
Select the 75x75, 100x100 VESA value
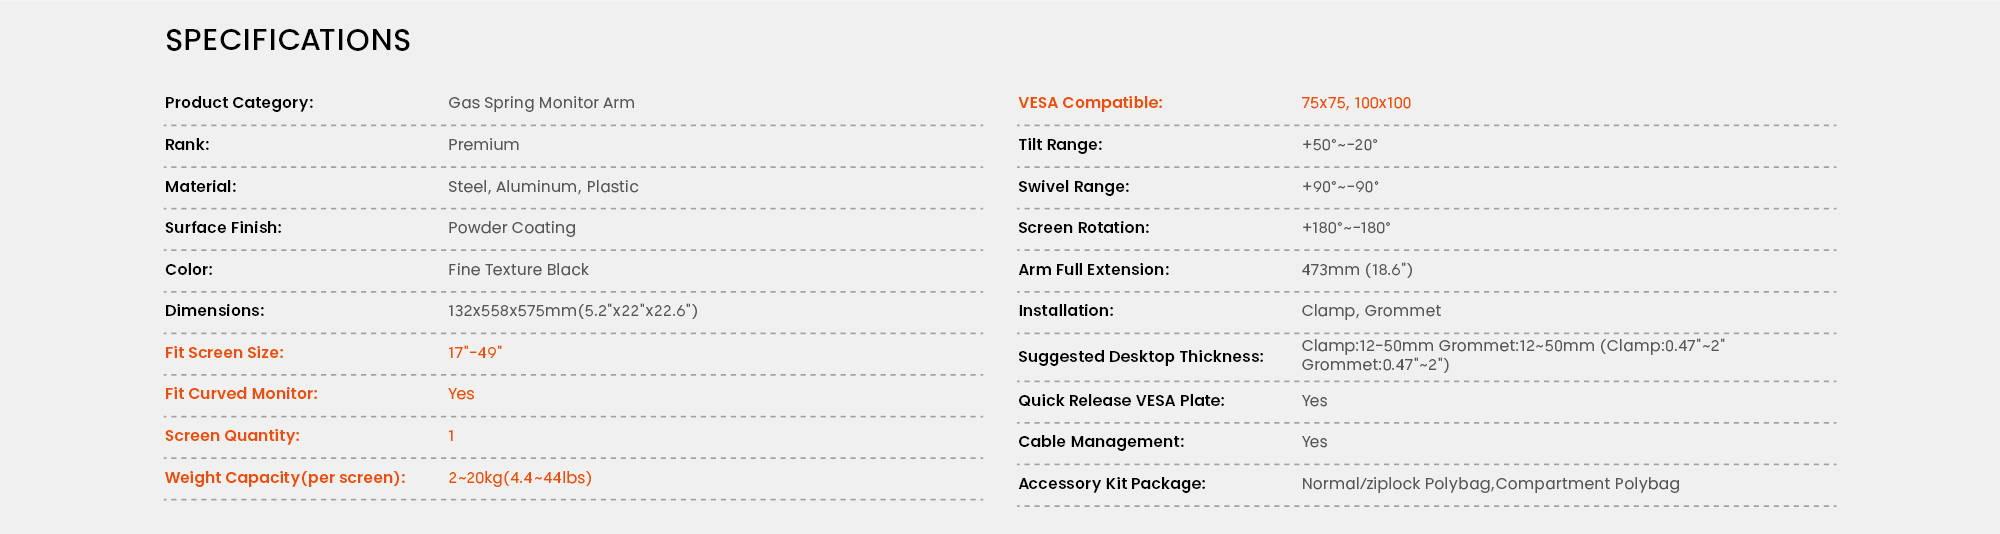[x=1356, y=103]
